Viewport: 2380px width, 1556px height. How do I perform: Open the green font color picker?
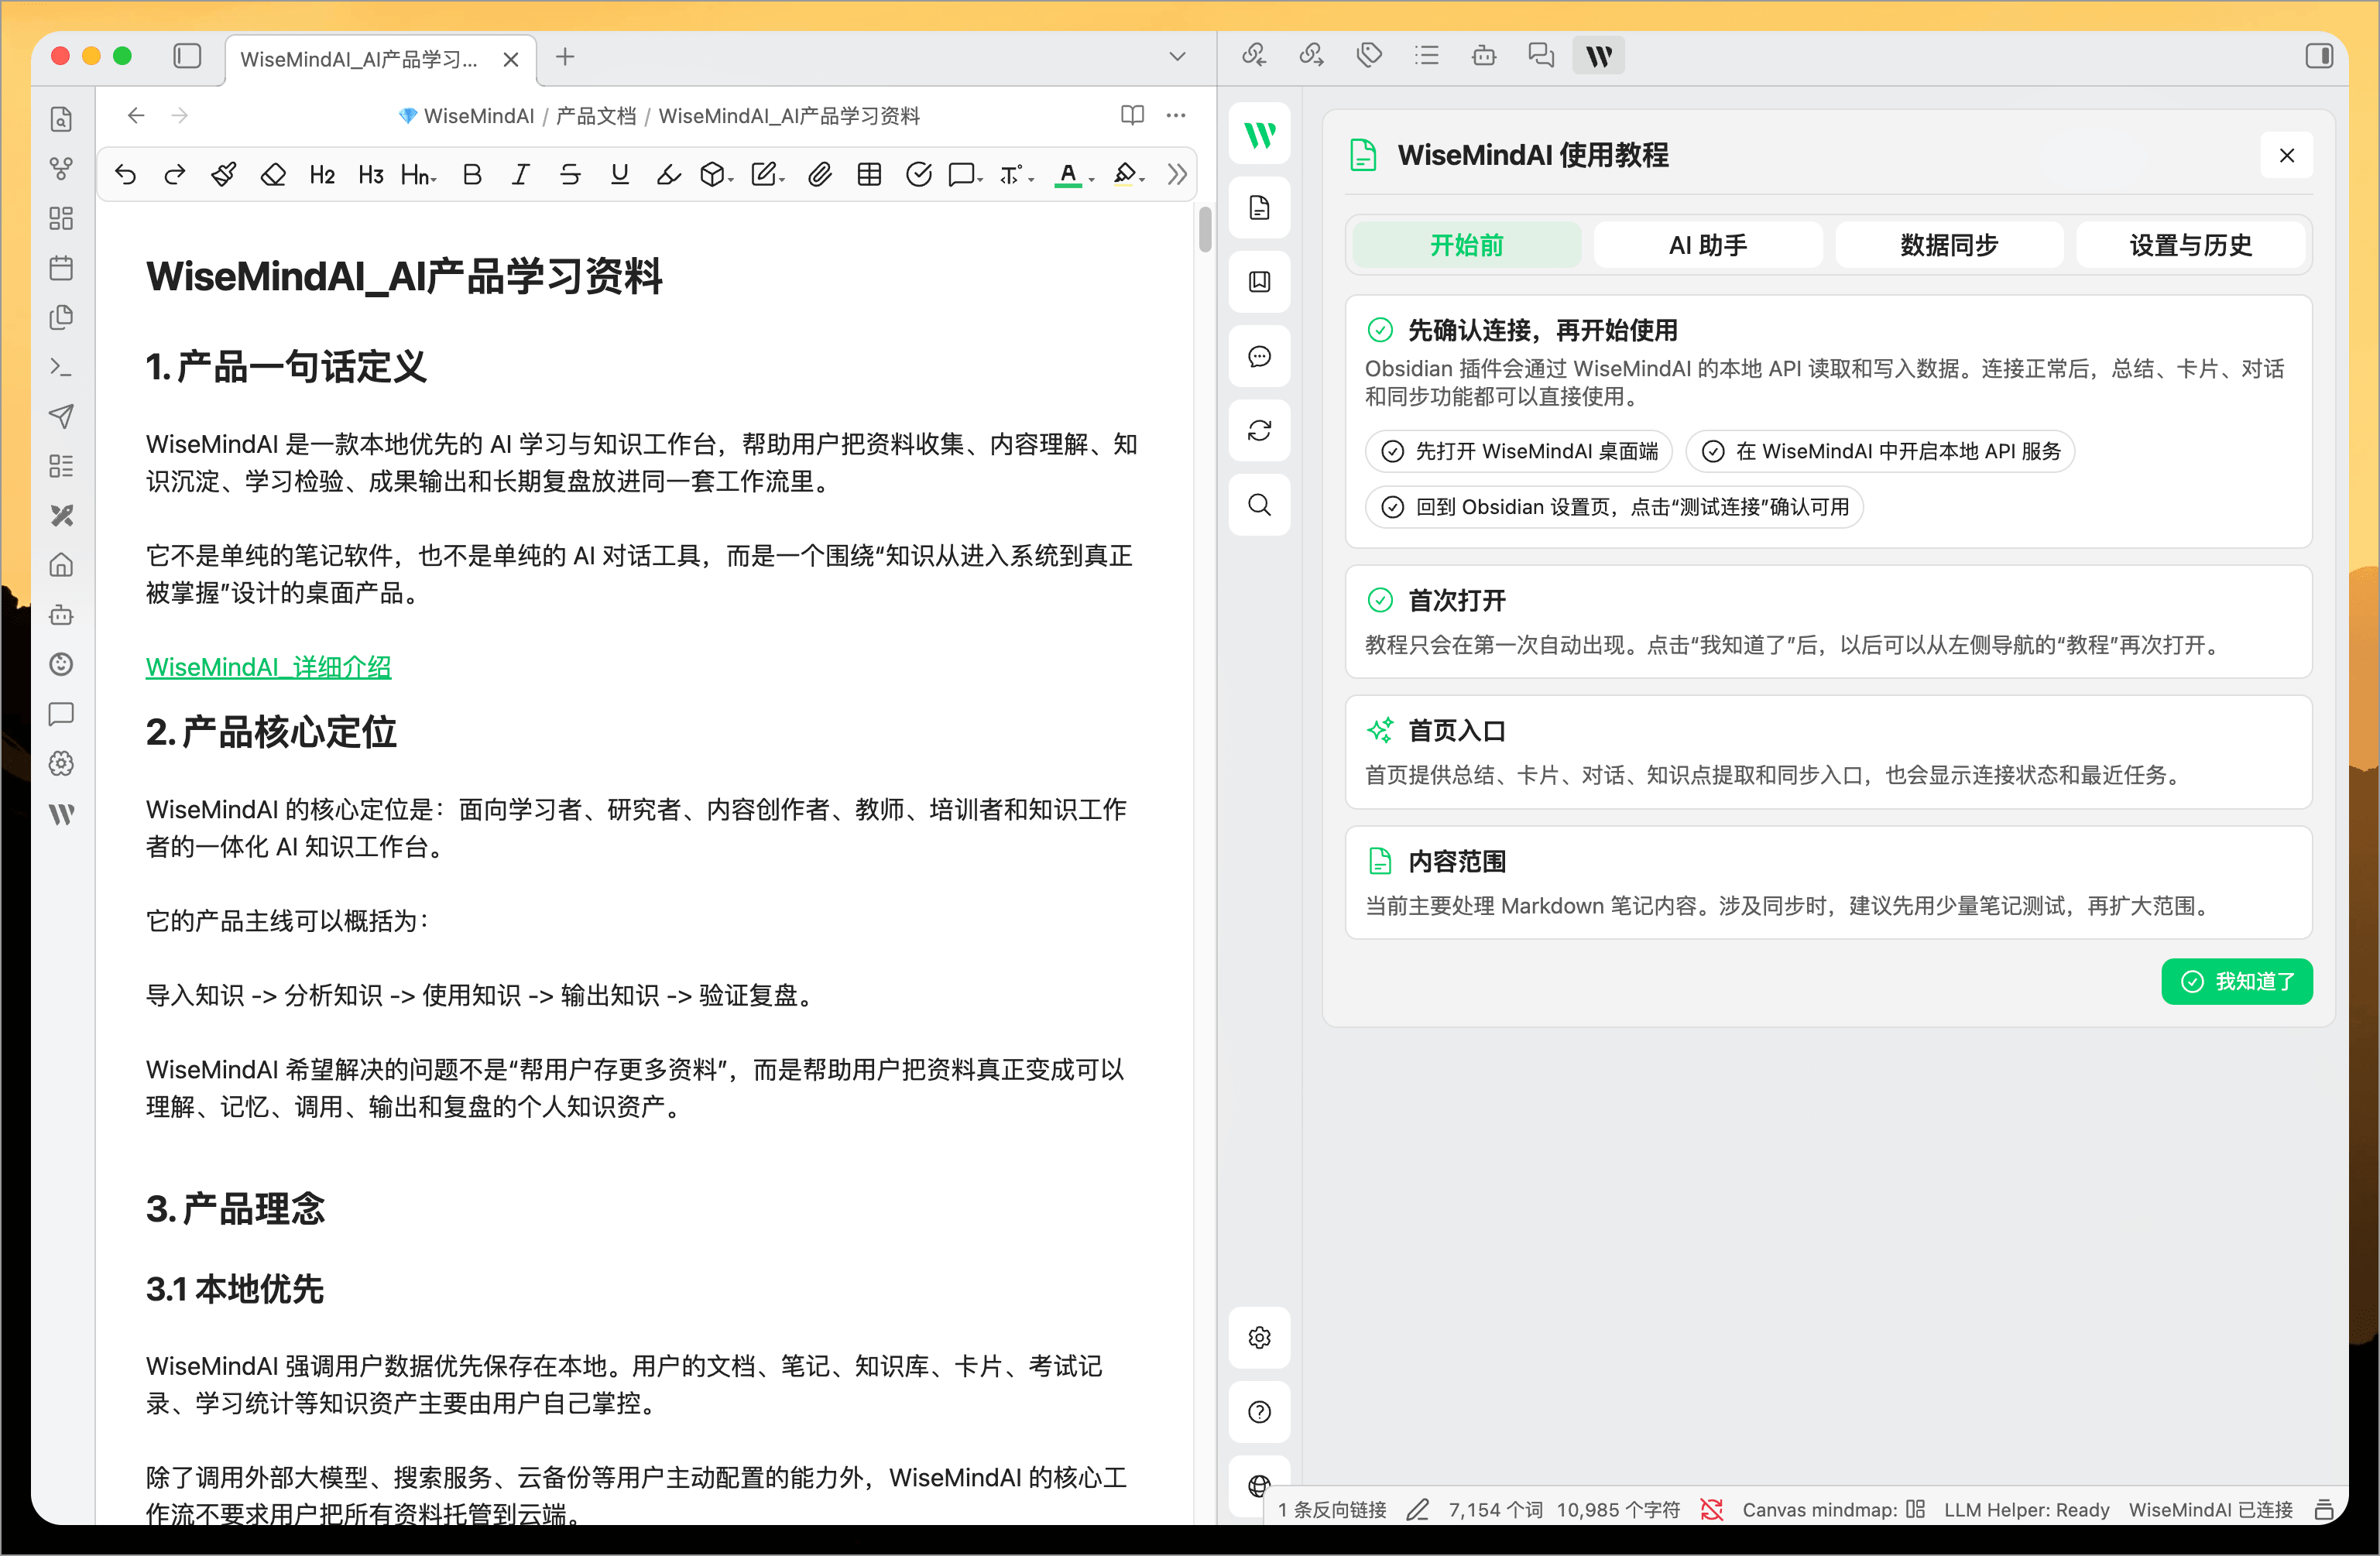point(1074,175)
